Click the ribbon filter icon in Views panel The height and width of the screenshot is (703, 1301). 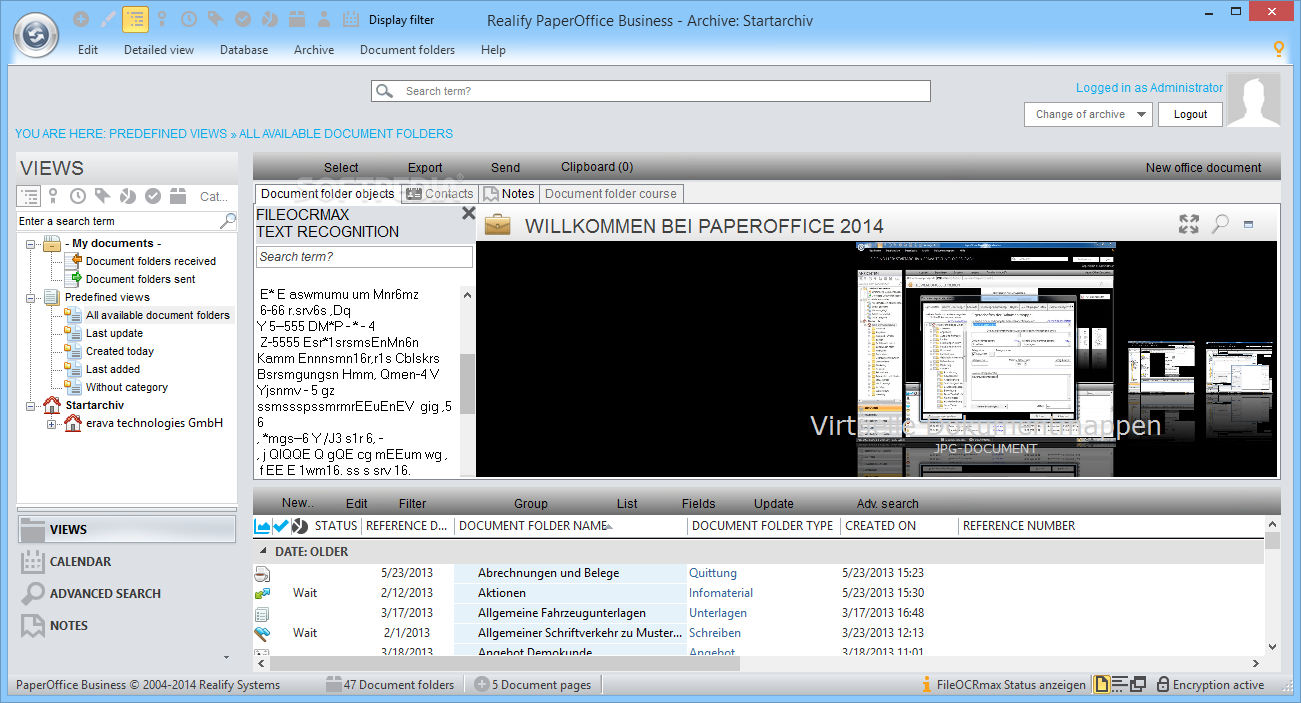tap(54, 196)
